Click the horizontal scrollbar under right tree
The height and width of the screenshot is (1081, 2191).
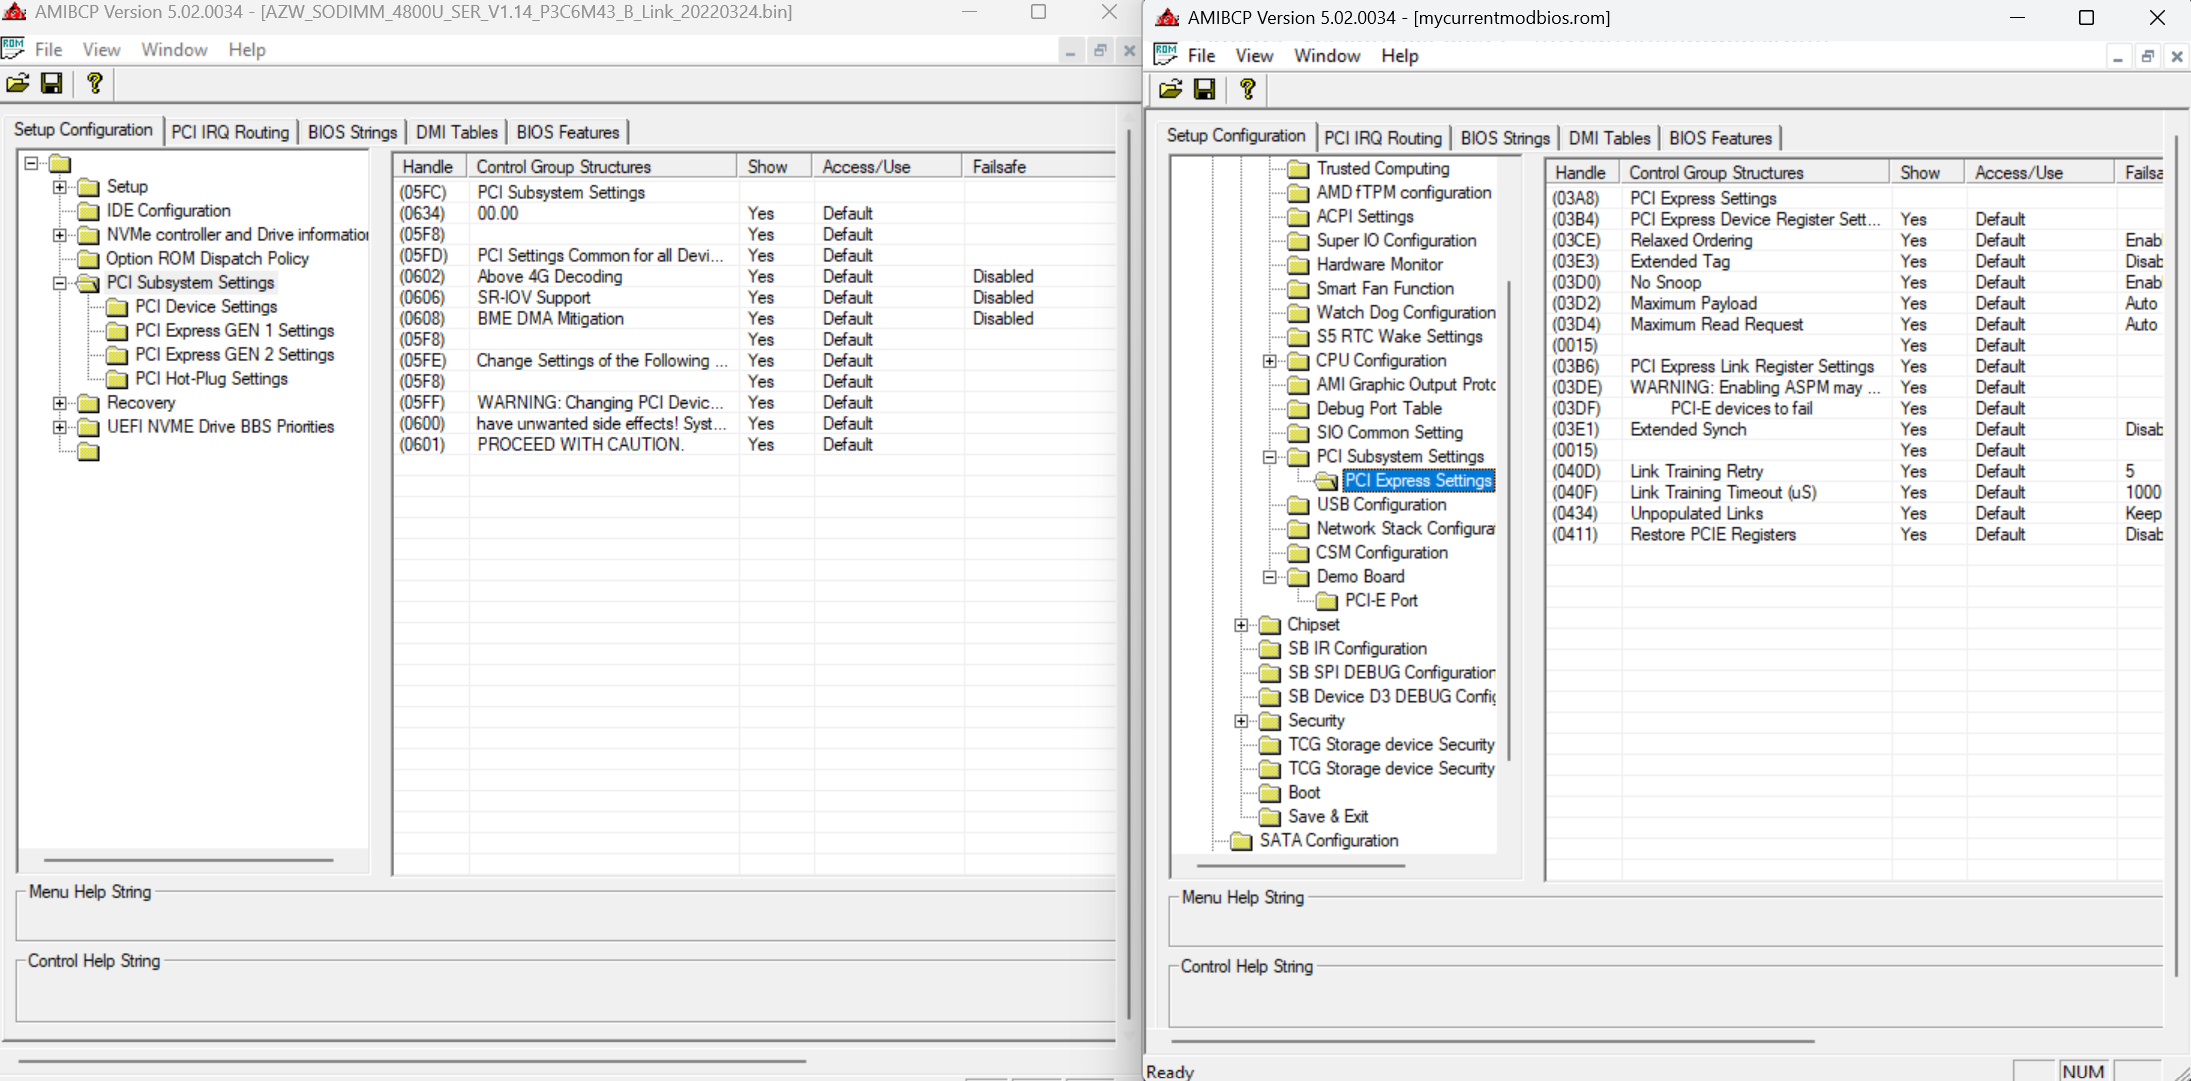pos(1301,866)
